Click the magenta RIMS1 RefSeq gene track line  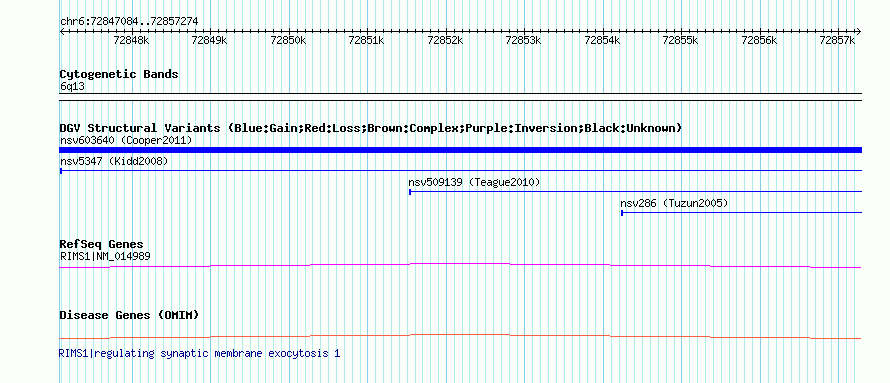pyautogui.click(x=460, y=265)
